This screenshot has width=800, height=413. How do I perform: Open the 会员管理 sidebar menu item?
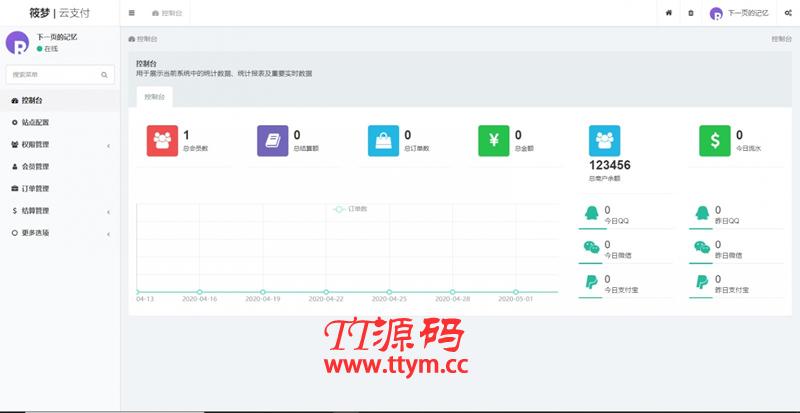click(60, 166)
